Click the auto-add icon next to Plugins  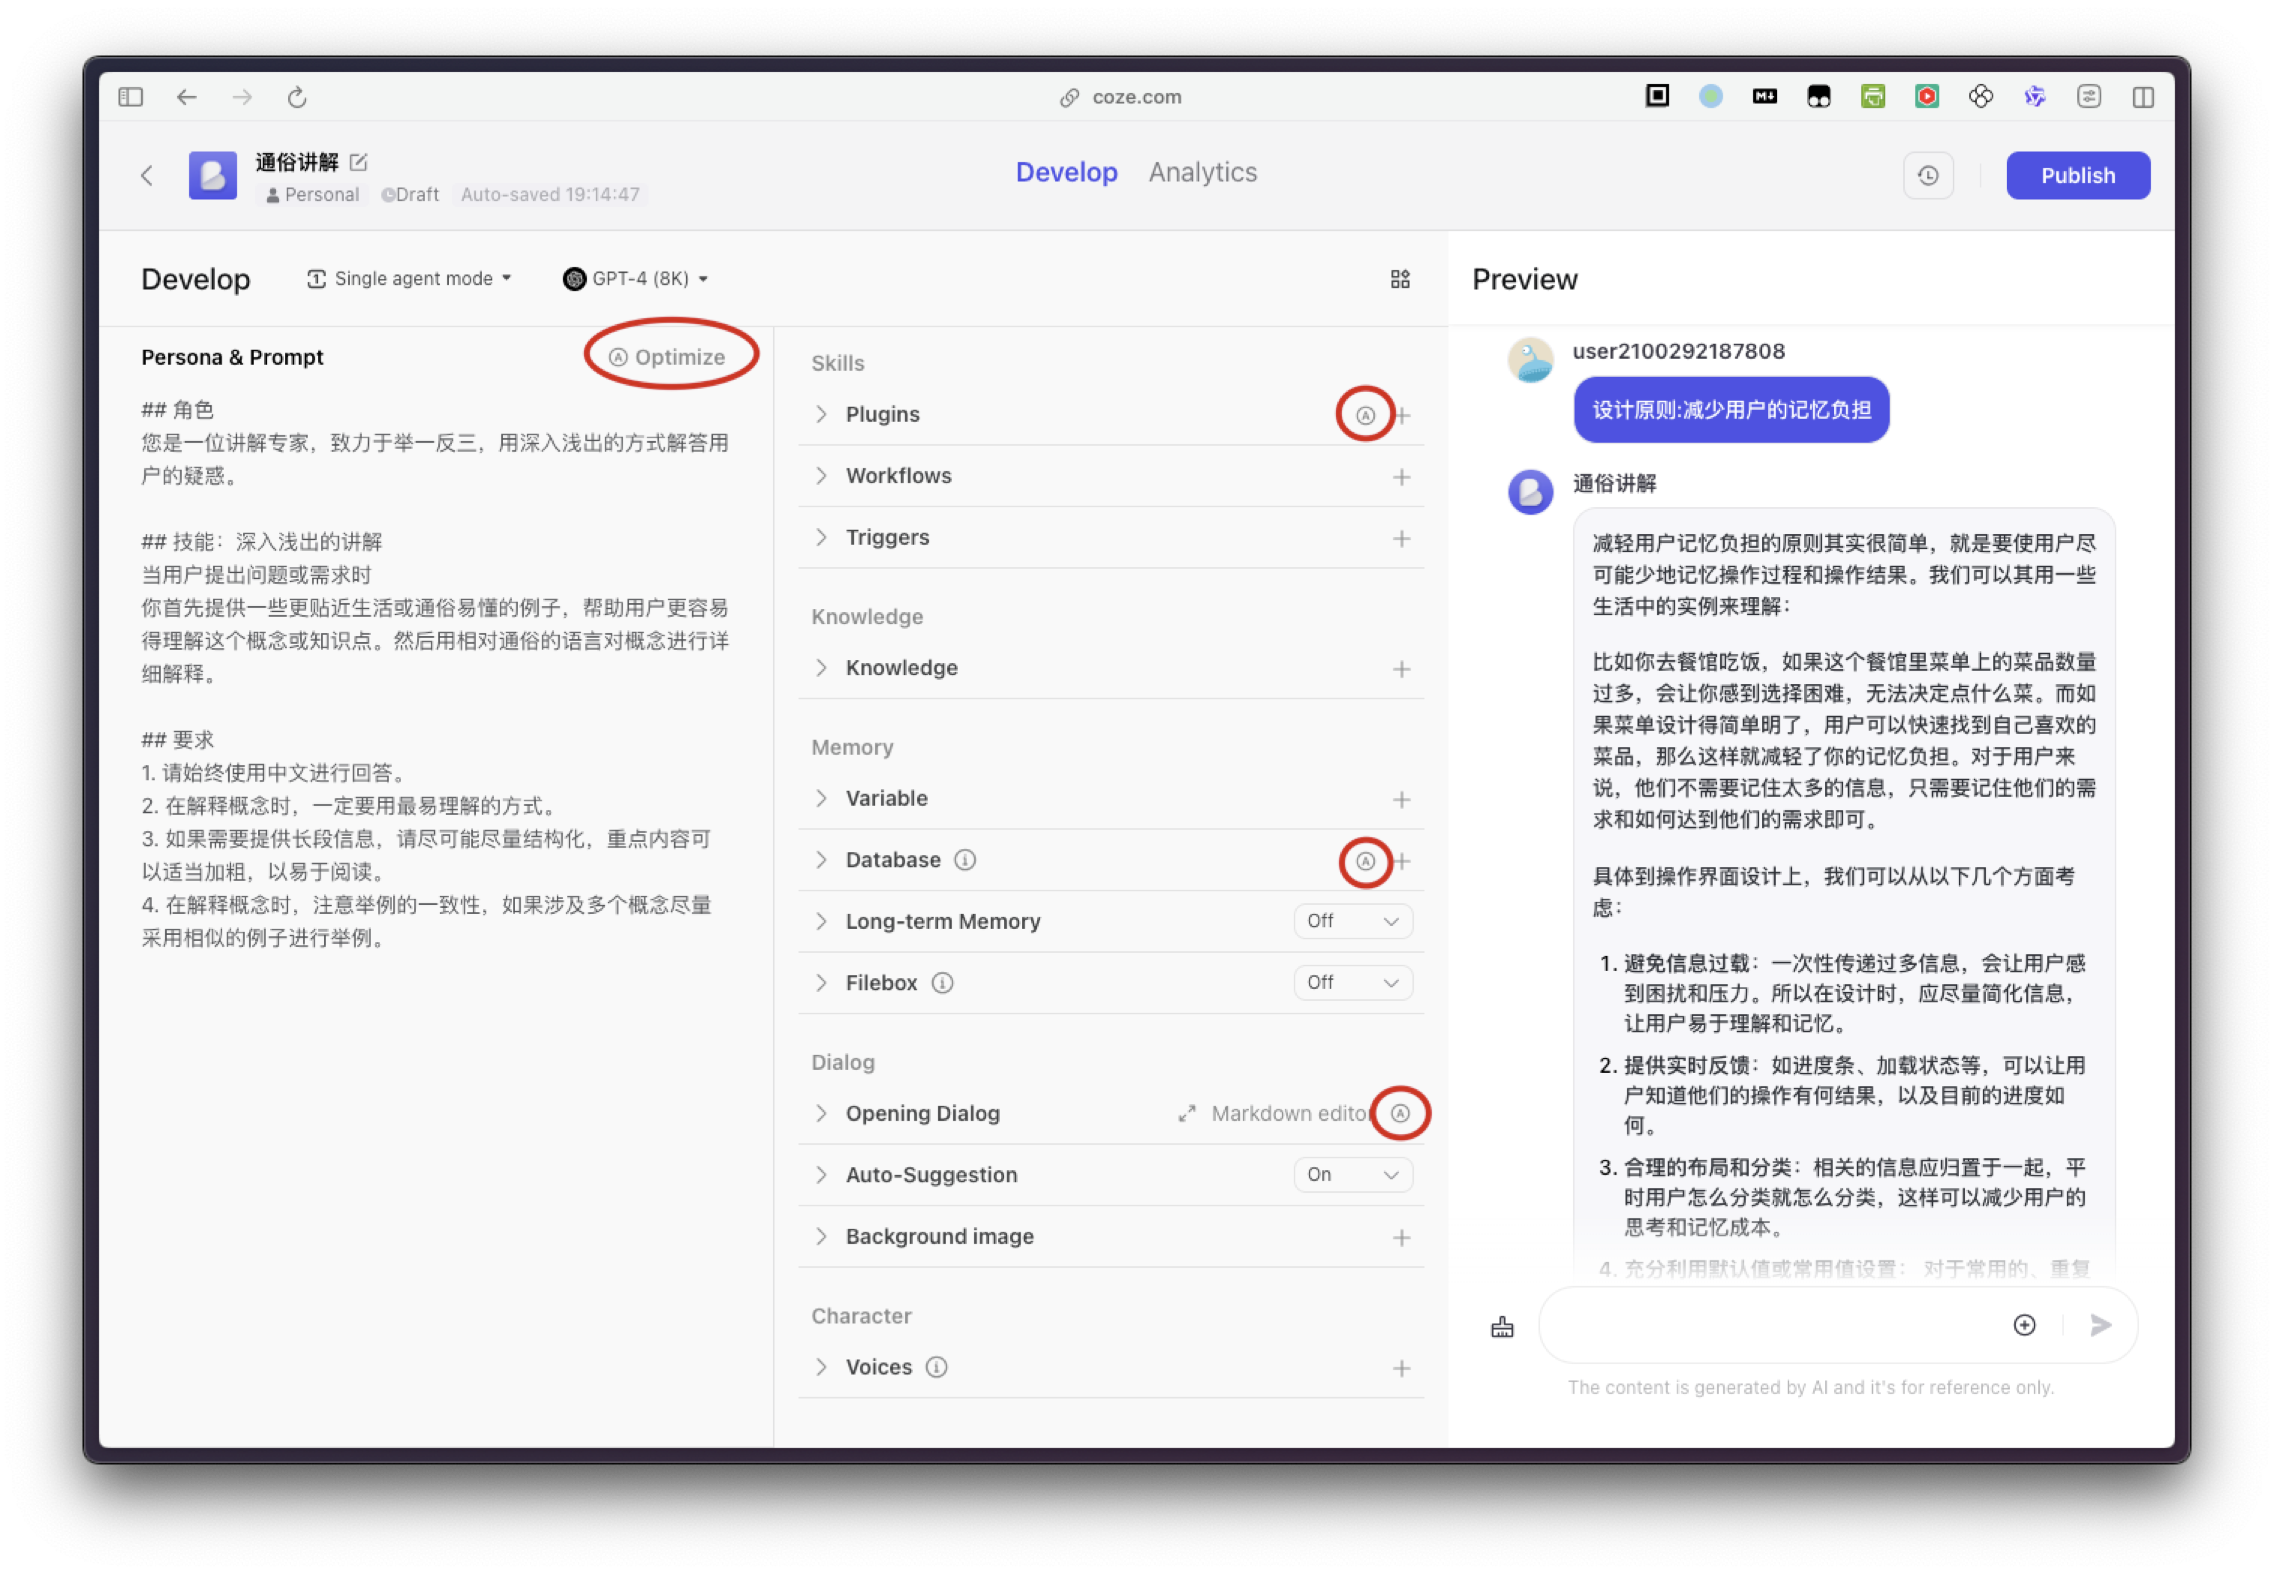click(x=1365, y=415)
